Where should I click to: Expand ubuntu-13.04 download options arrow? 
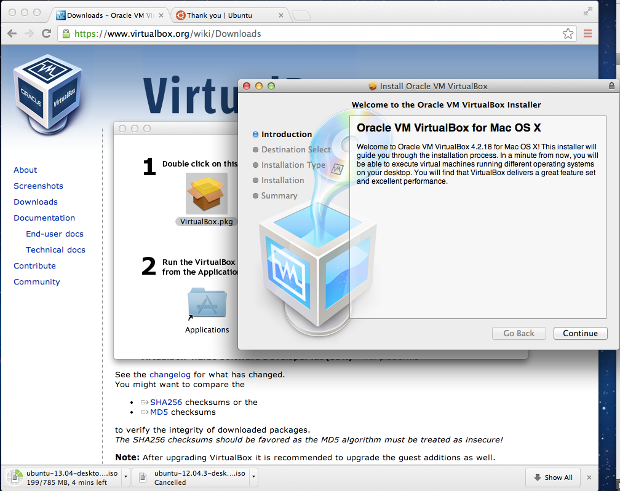(x=126, y=477)
